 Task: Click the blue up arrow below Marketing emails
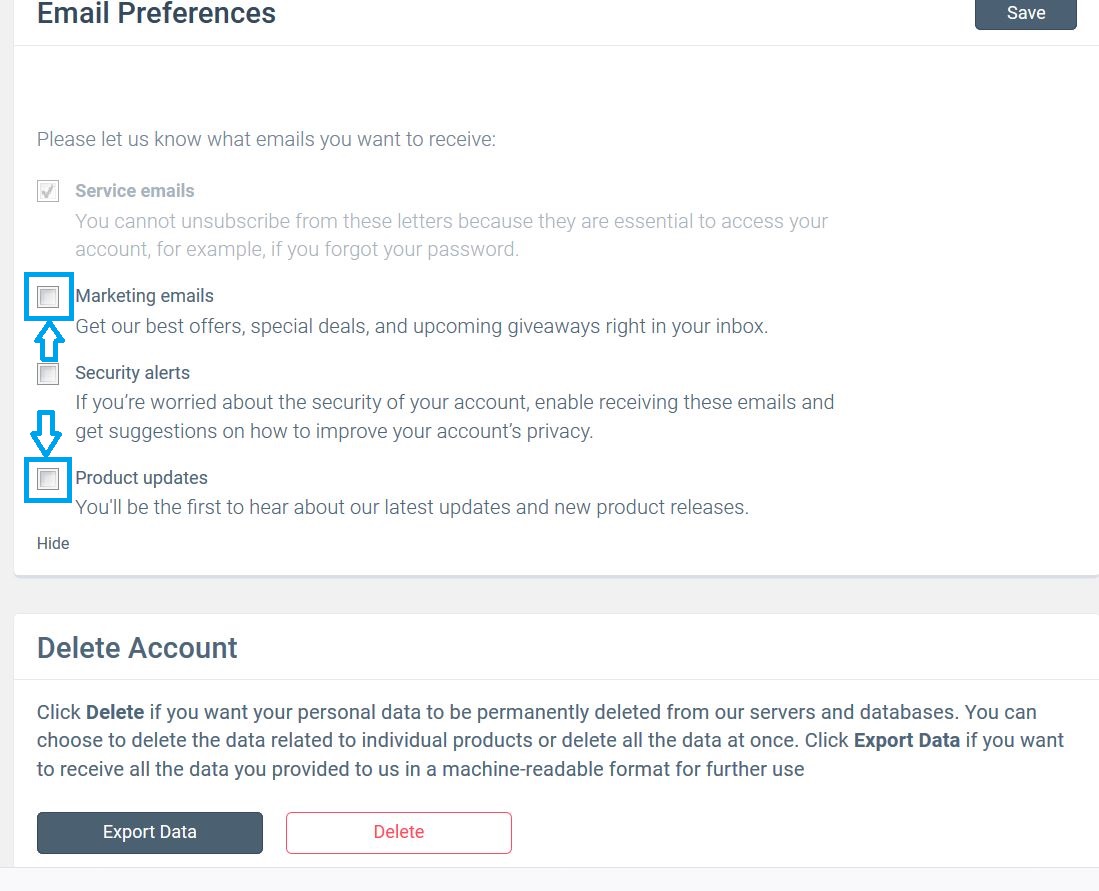[x=48, y=341]
